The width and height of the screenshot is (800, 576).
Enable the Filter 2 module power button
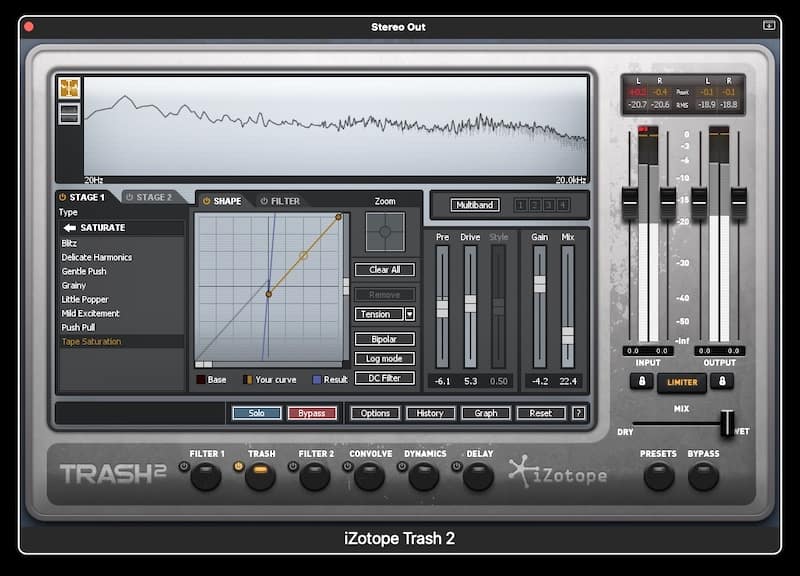[x=293, y=466]
